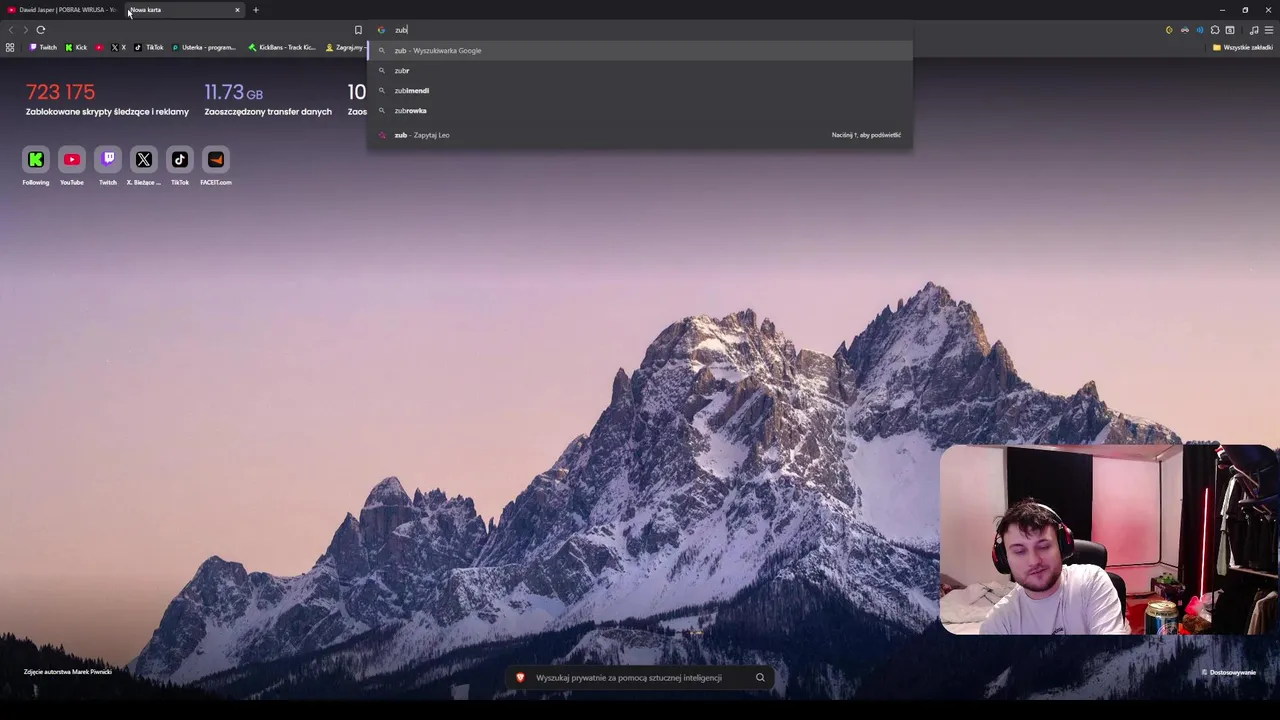Screen dimensions: 1280x720
Task: Choose zub - Zapytaj Leo suggestion
Action: (640, 135)
